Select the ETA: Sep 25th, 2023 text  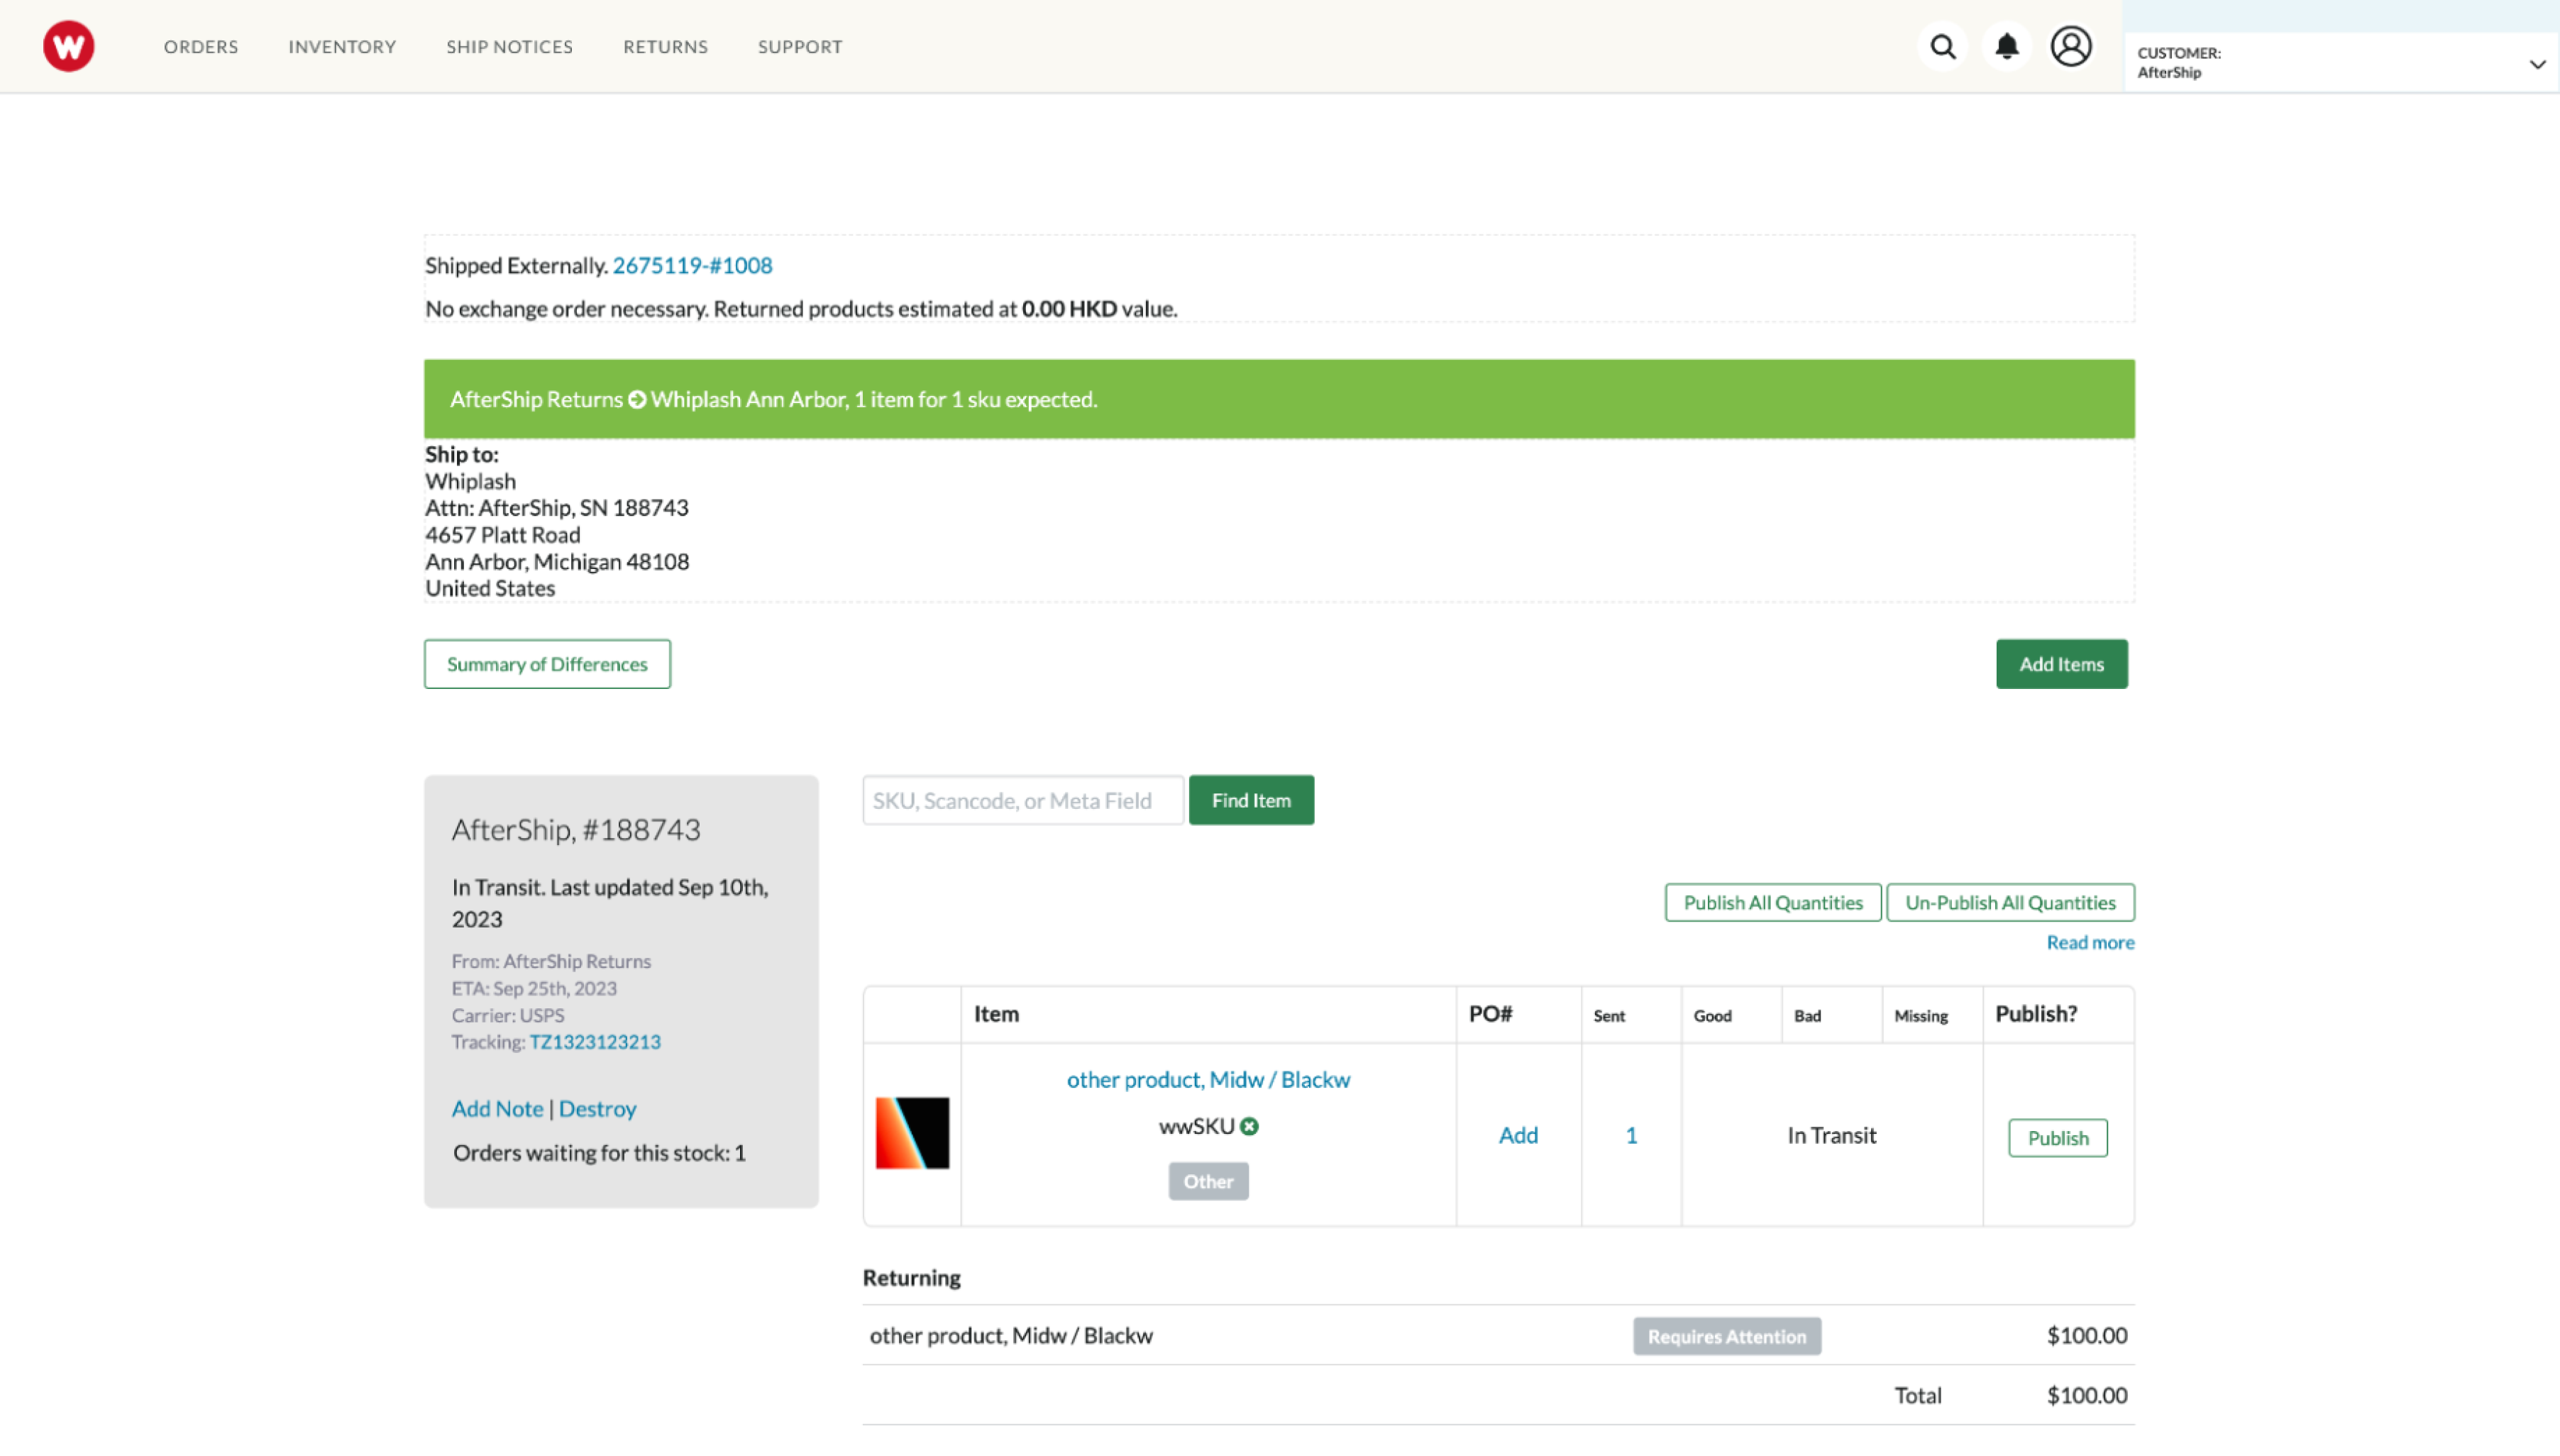534,988
